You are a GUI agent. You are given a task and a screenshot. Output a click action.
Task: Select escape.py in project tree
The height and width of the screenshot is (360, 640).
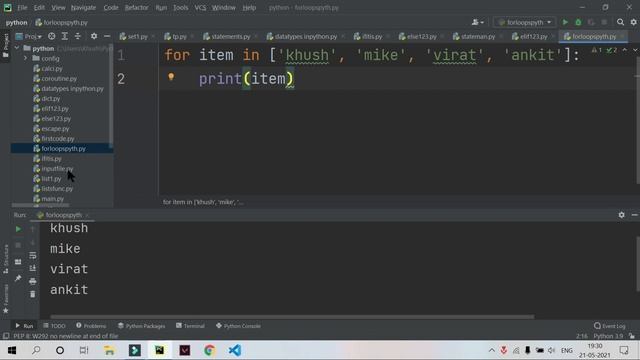(55, 129)
